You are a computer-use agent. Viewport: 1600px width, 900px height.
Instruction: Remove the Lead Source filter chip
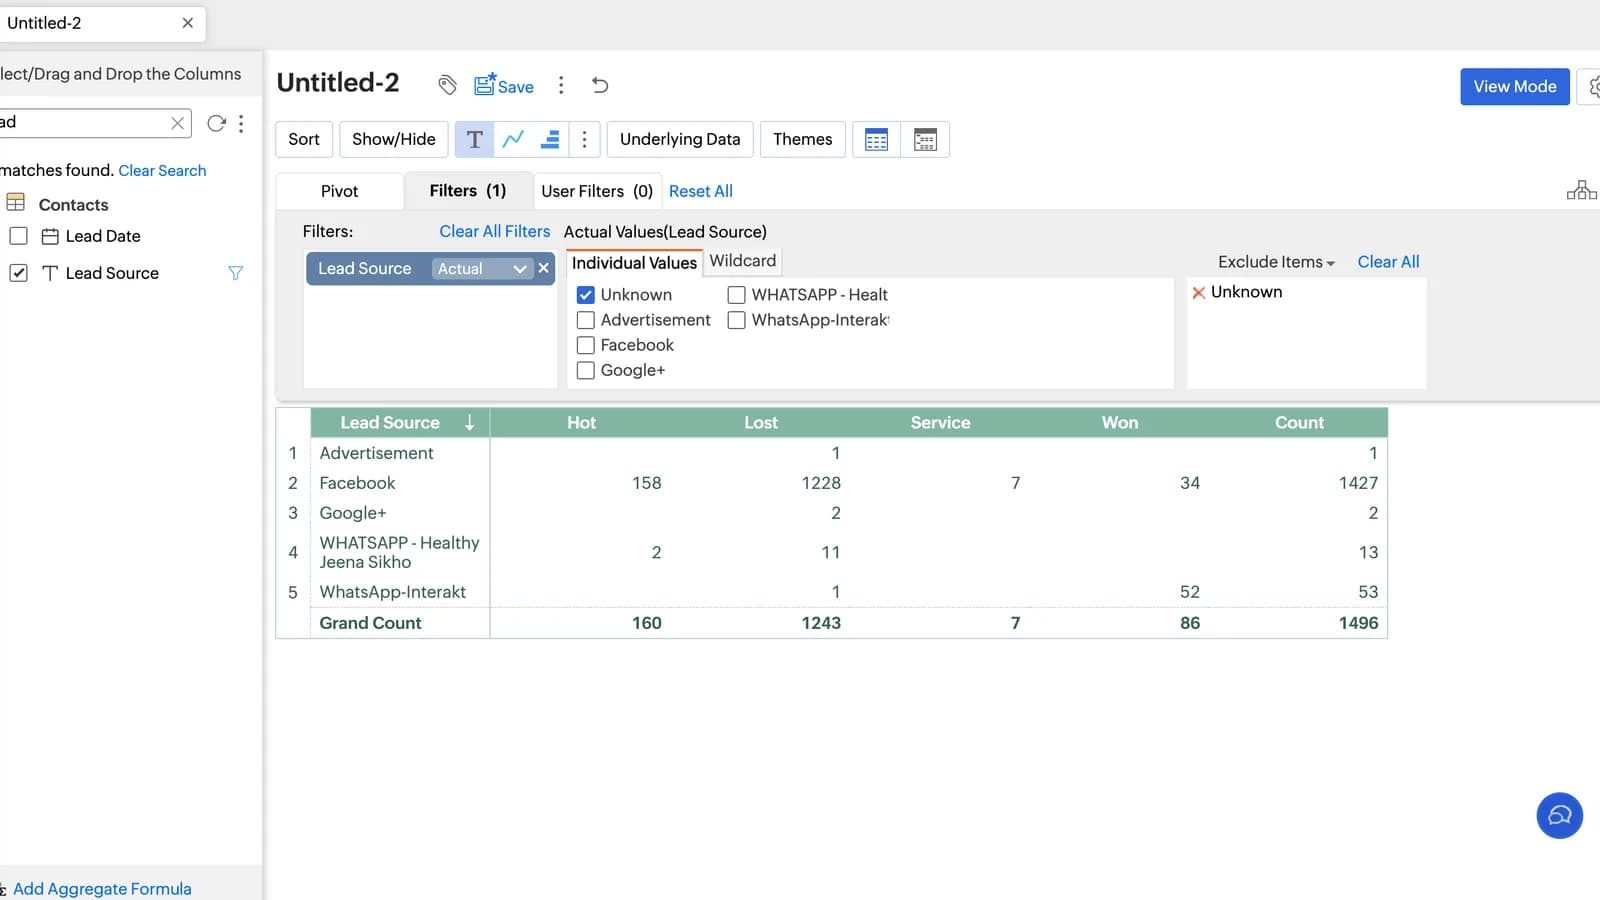(x=544, y=268)
